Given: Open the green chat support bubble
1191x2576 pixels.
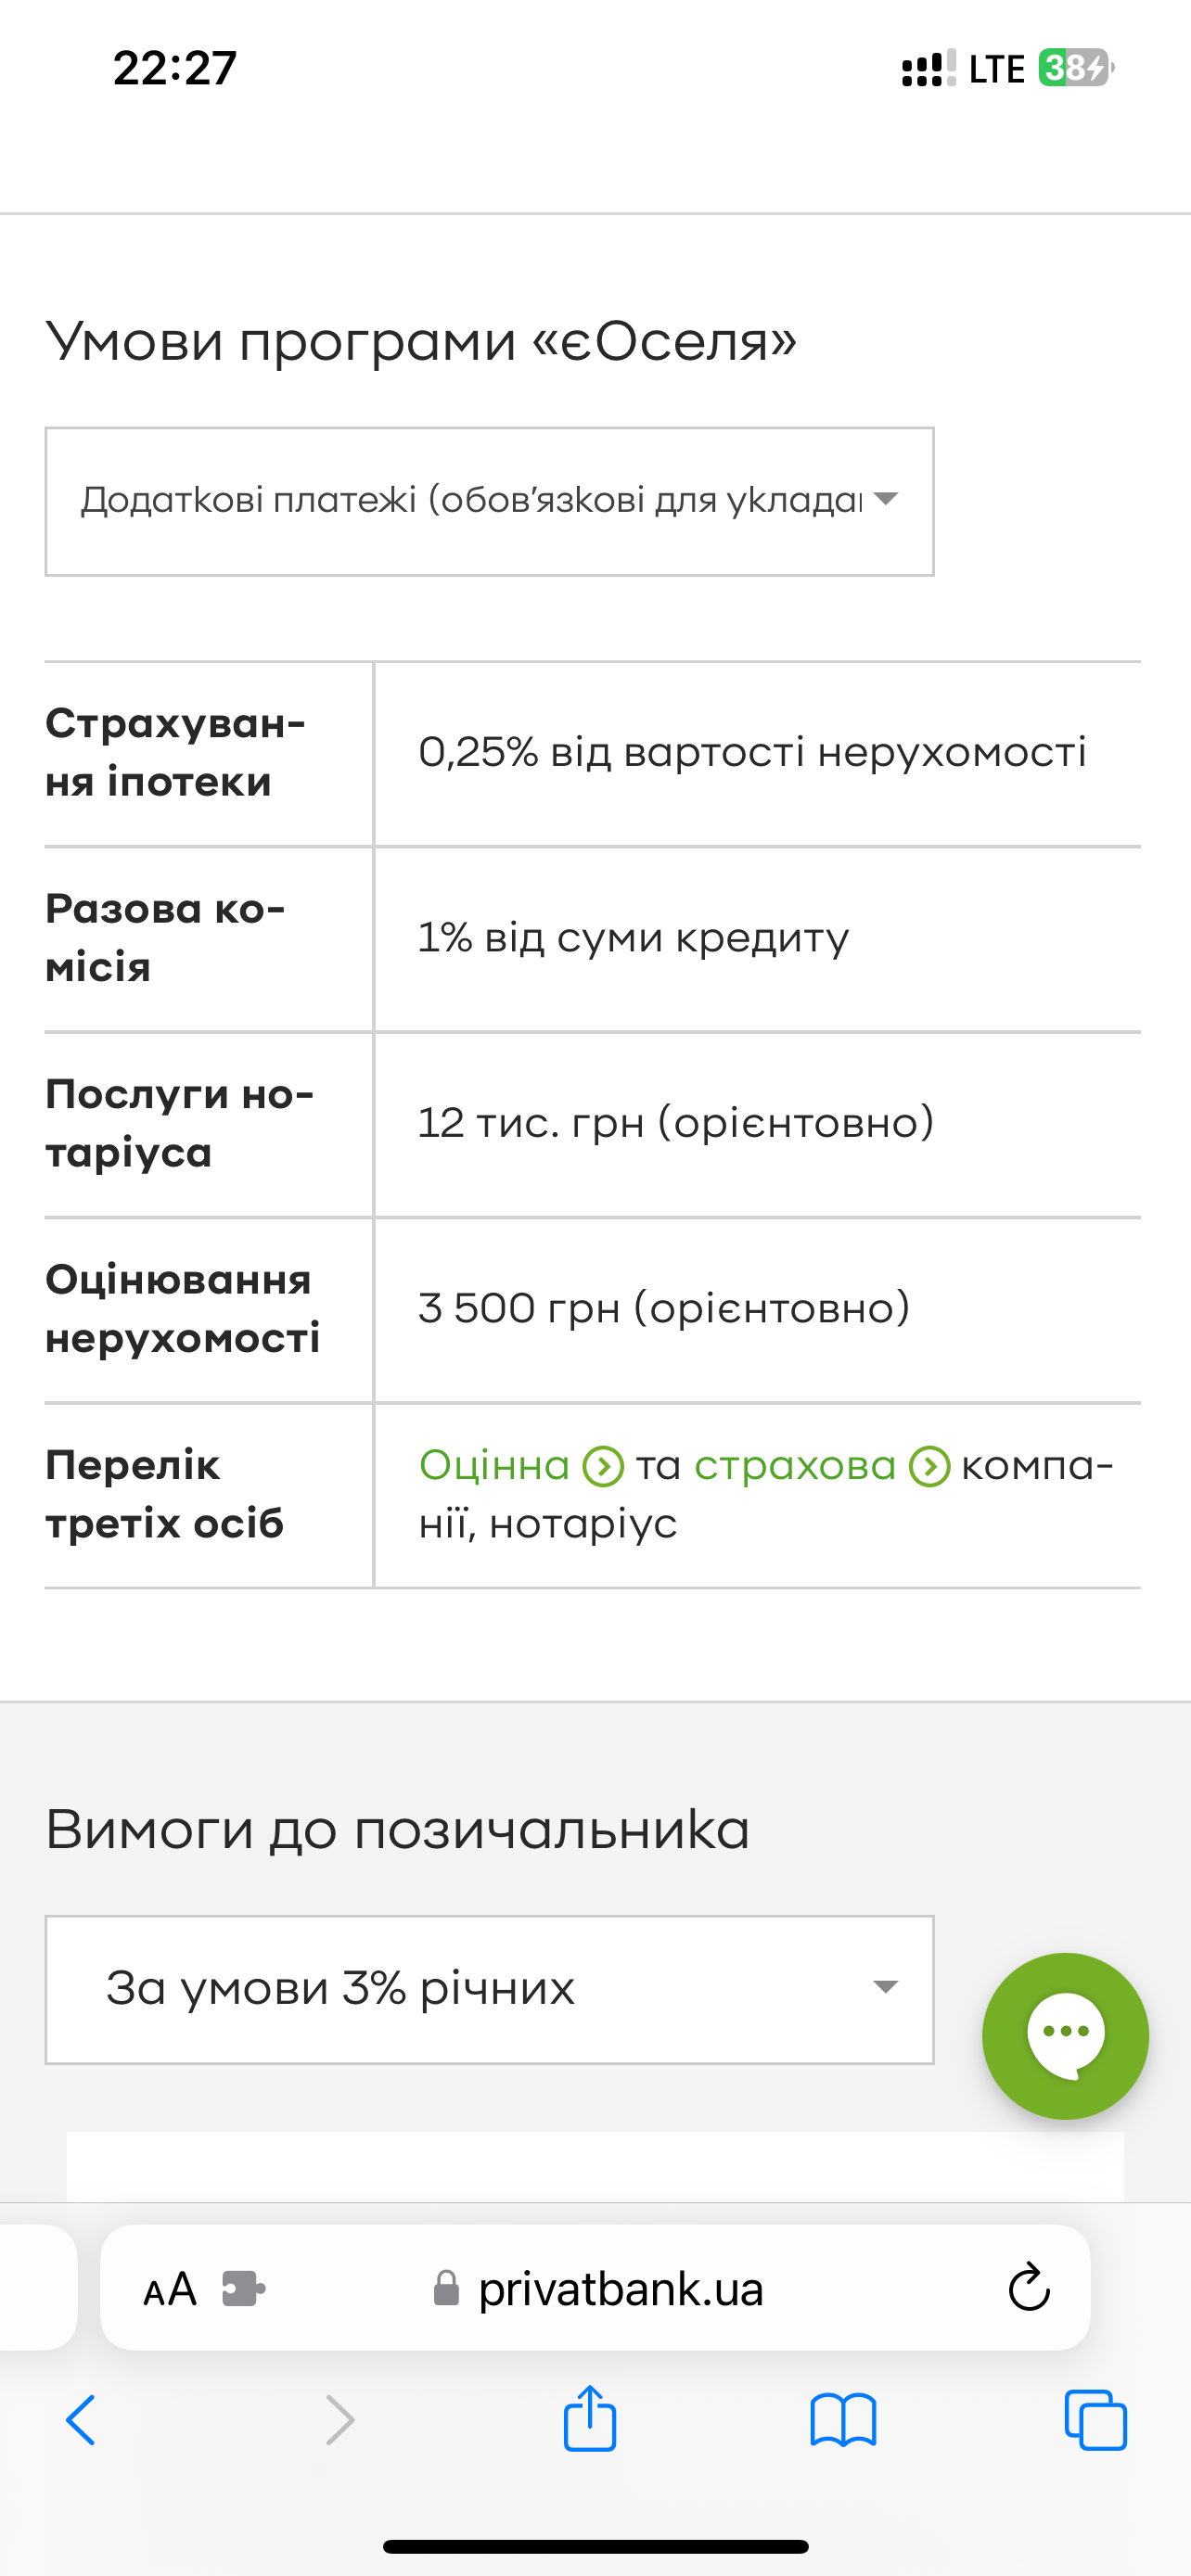Looking at the screenshot, I should coord(1065,2035).
